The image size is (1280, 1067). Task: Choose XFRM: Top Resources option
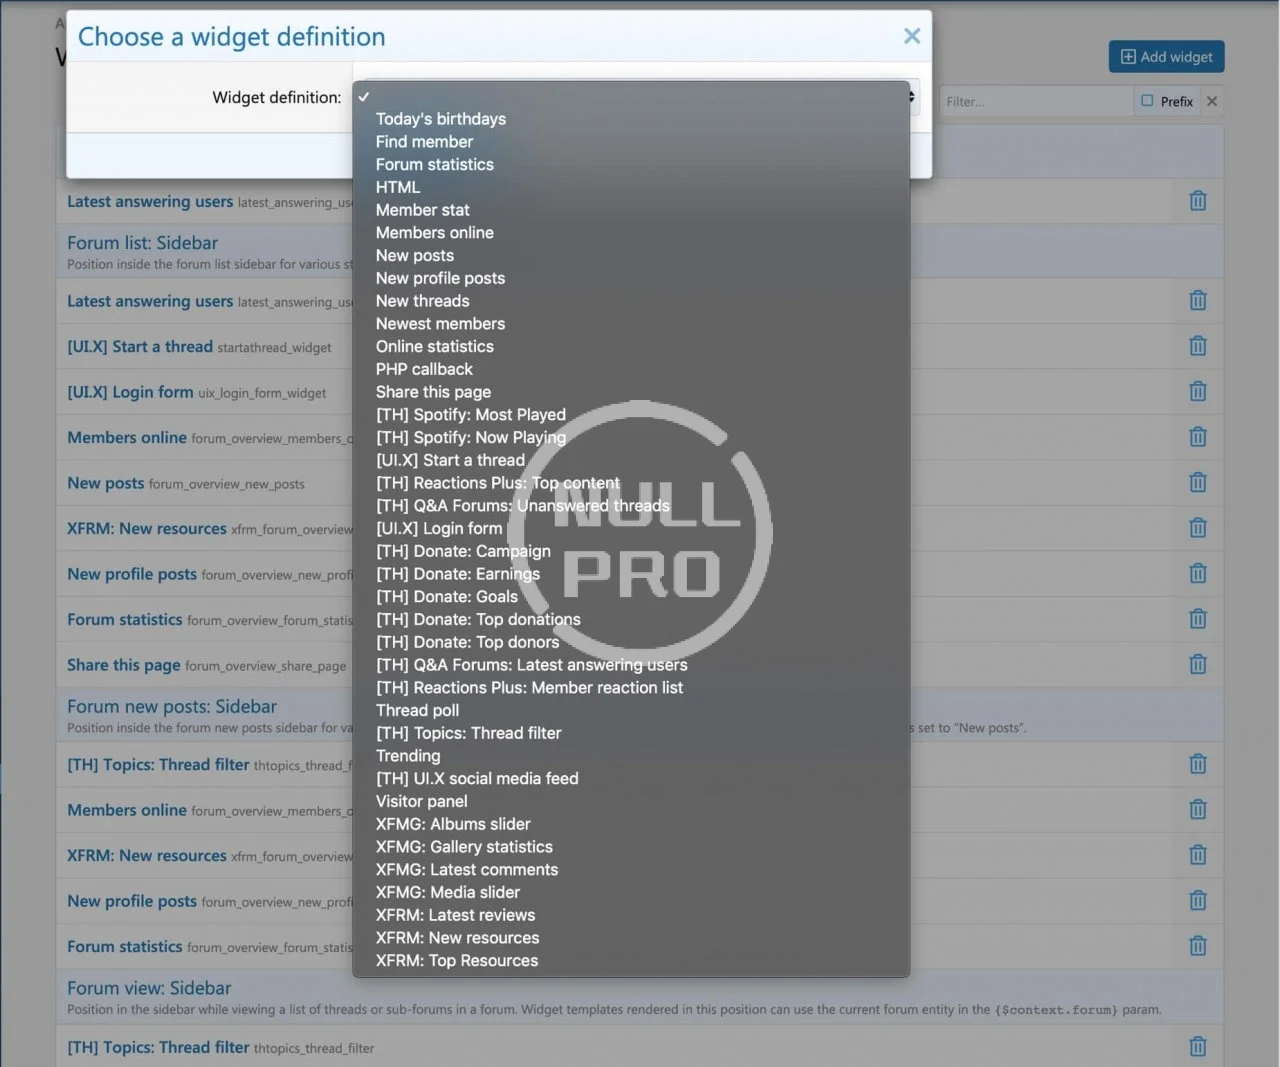(x=456, y=960)
